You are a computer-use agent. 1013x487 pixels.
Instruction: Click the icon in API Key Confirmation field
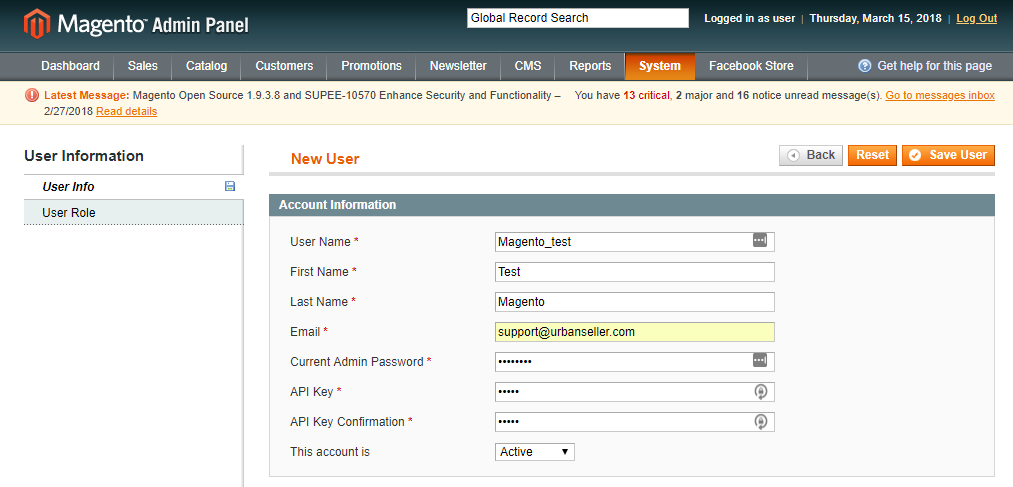point(760,422)
